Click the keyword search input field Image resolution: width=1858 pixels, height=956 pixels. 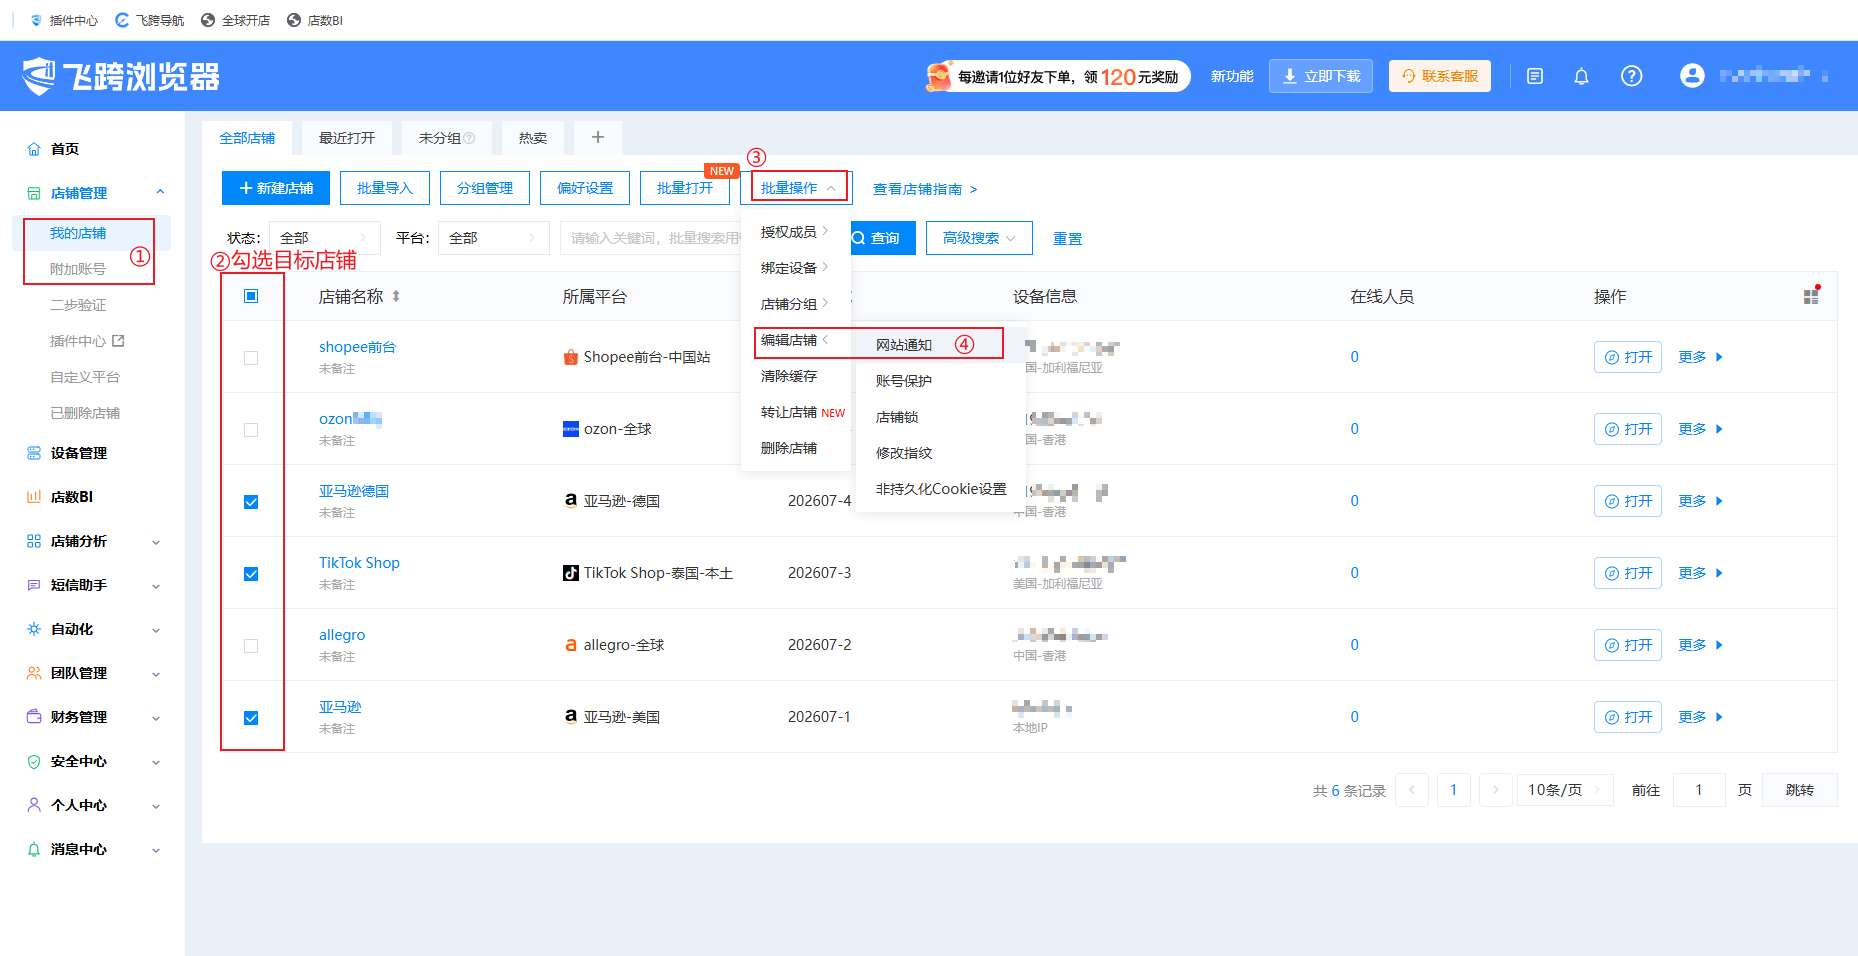point(653,238)
